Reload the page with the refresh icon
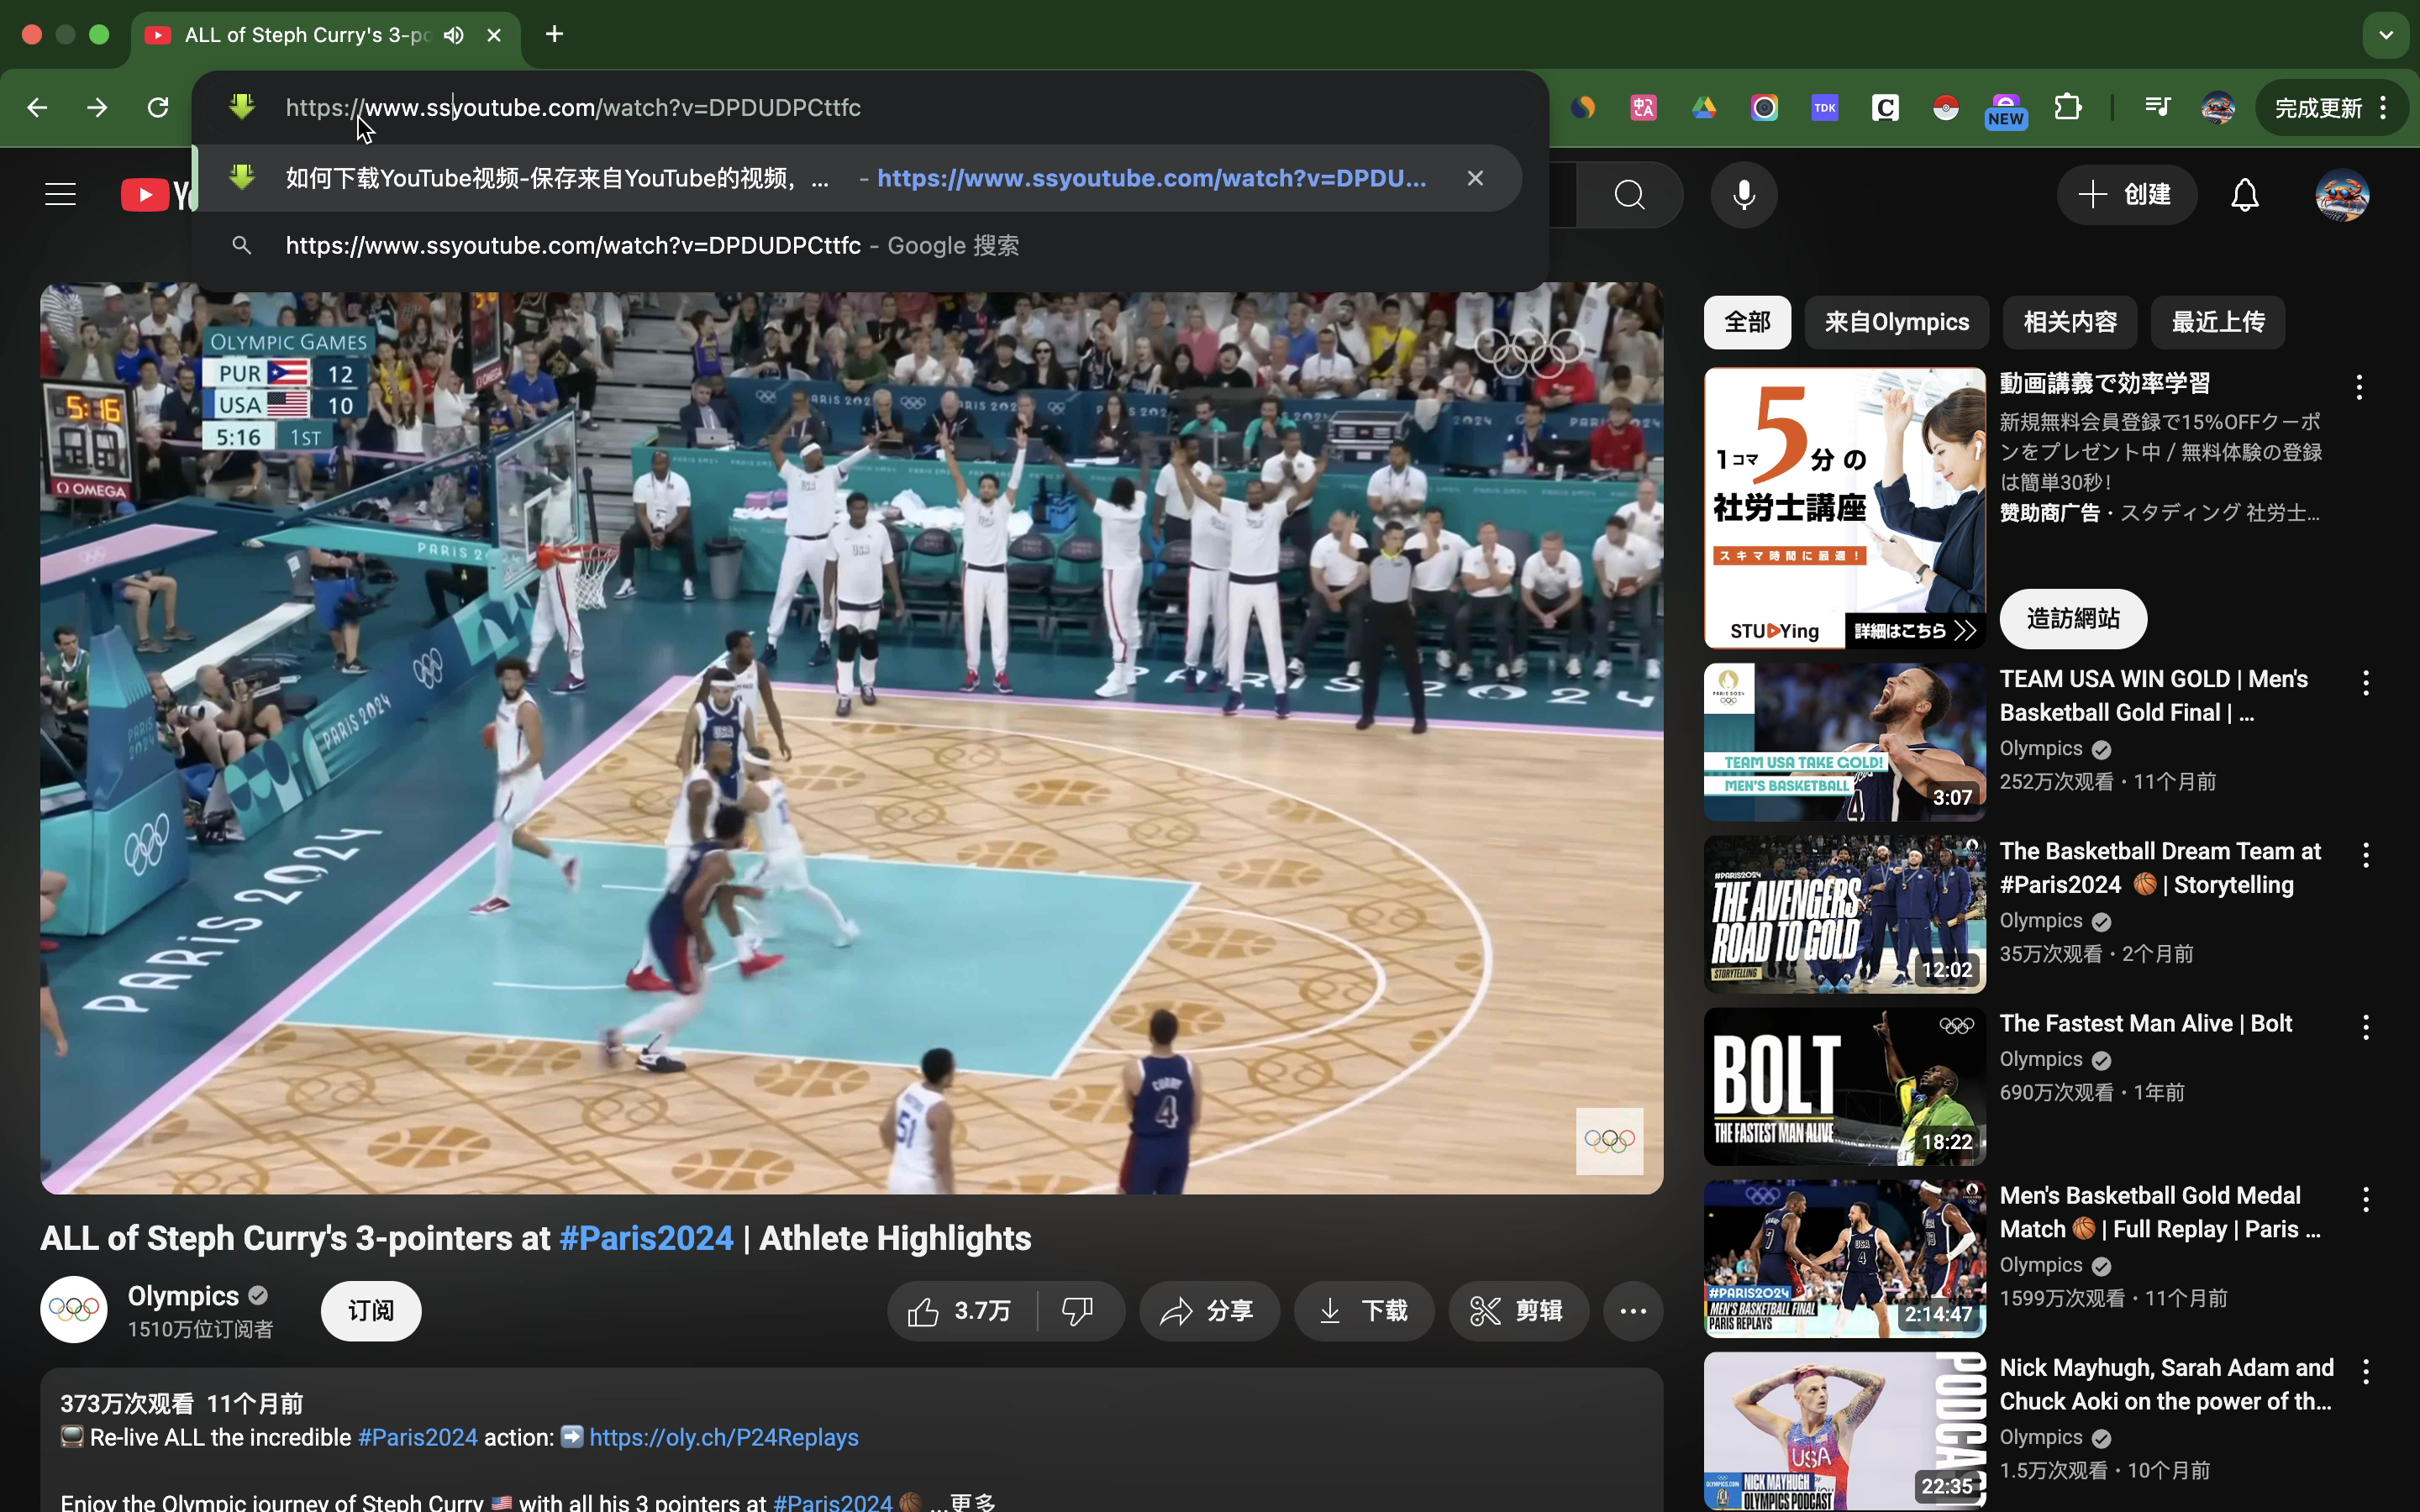2420x1512 pixels. [x=158, y=107]
